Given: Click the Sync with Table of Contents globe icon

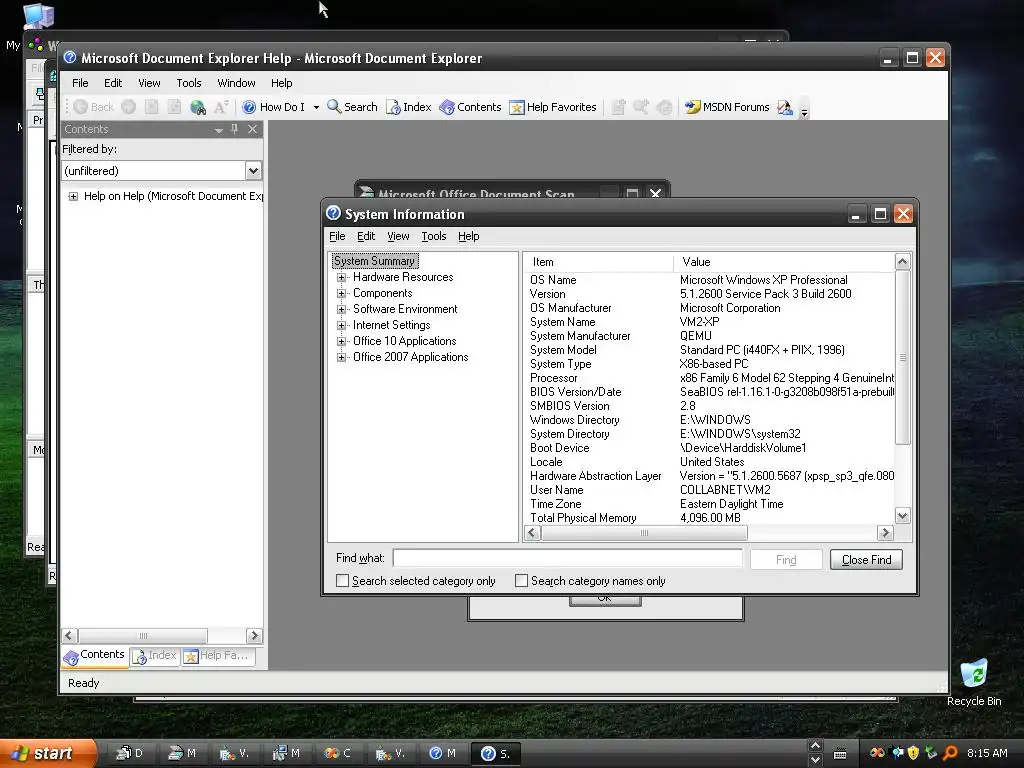Looking at the screenshot, I should point(197,107).
